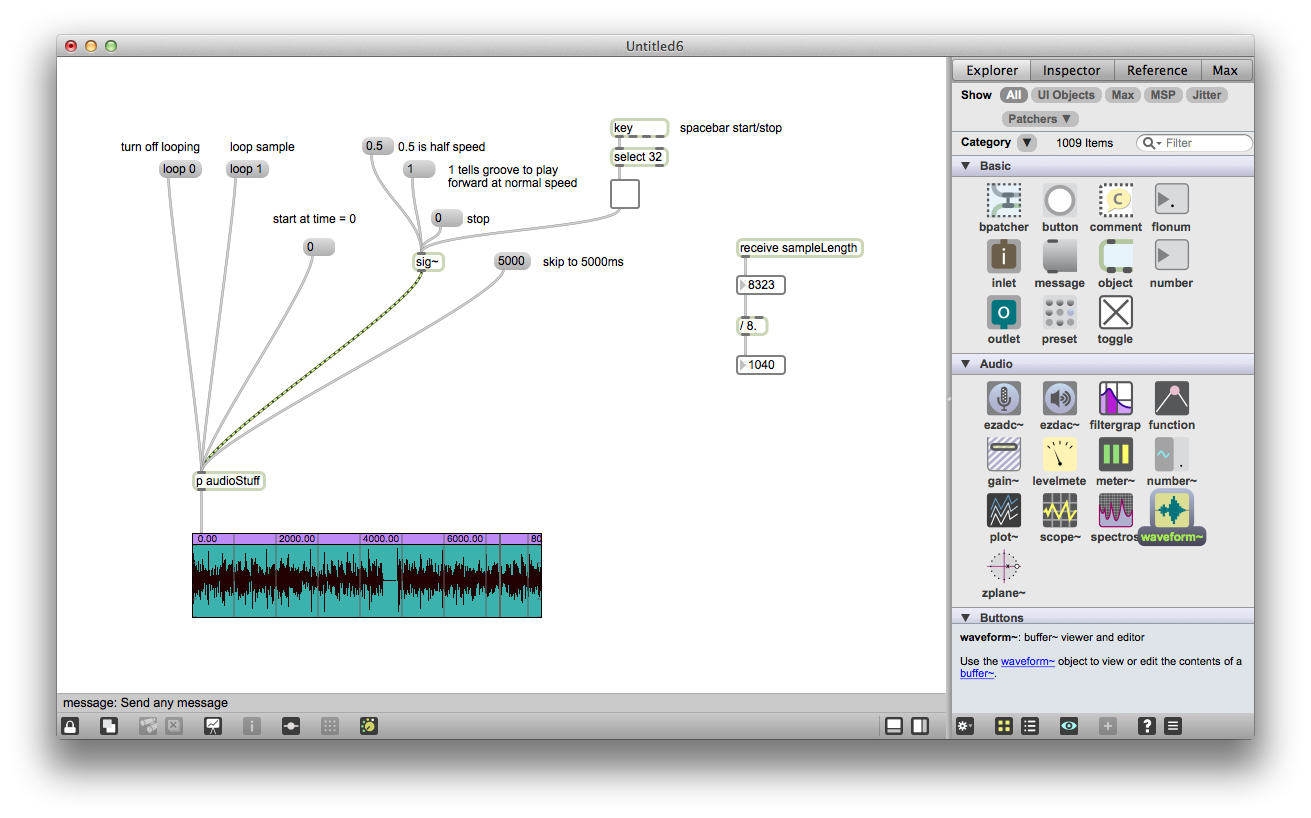The image size is (1311, 818).
Task: Lock the patcher with the padlock icon
Action: pyautogui.click(x=70, y=726)
